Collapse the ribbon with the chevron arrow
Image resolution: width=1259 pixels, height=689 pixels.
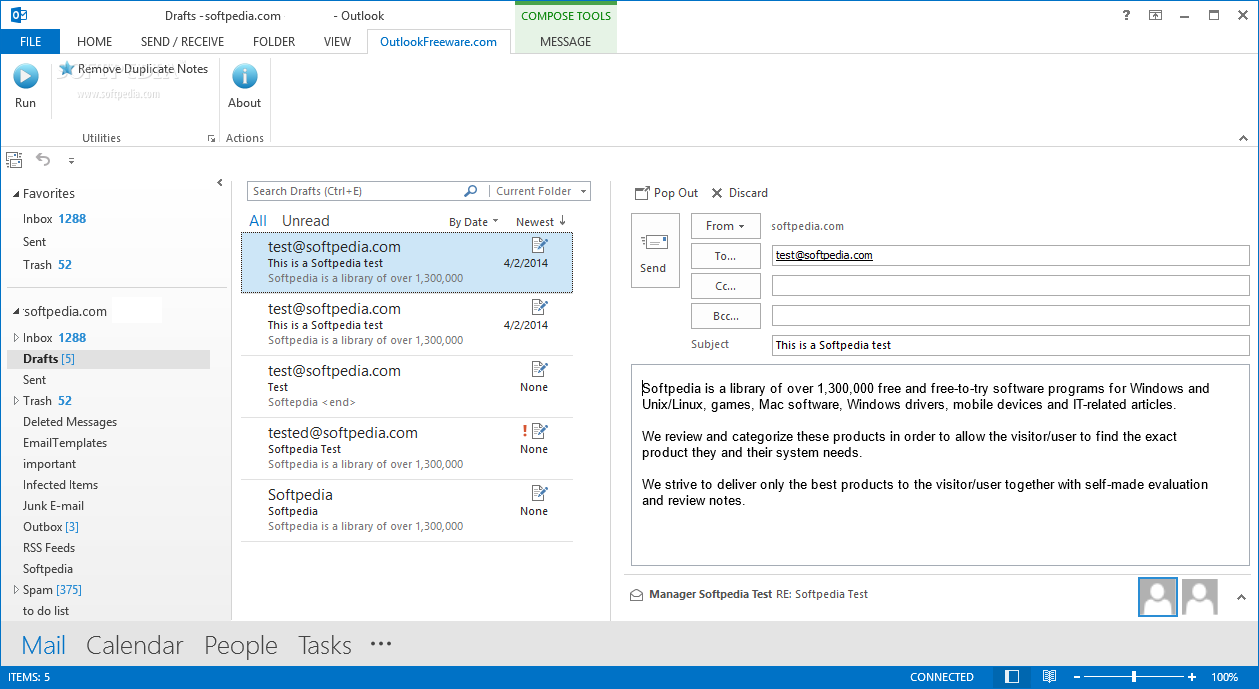point(1244,139)
